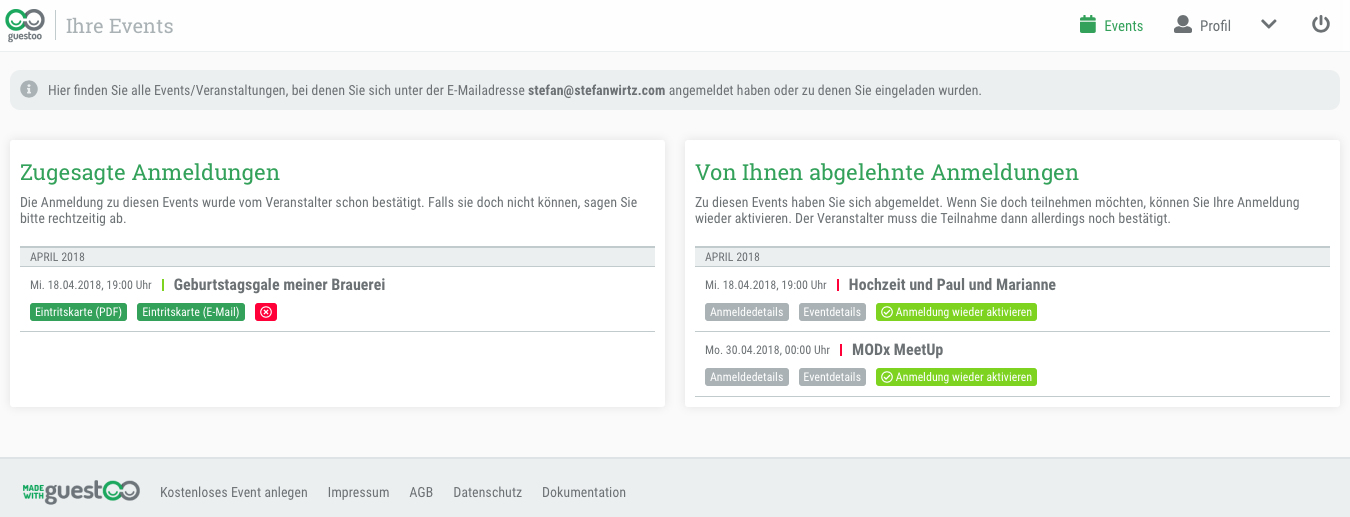
Task: Open the Dokumentation footer link
Action: [x=584, y=492]
